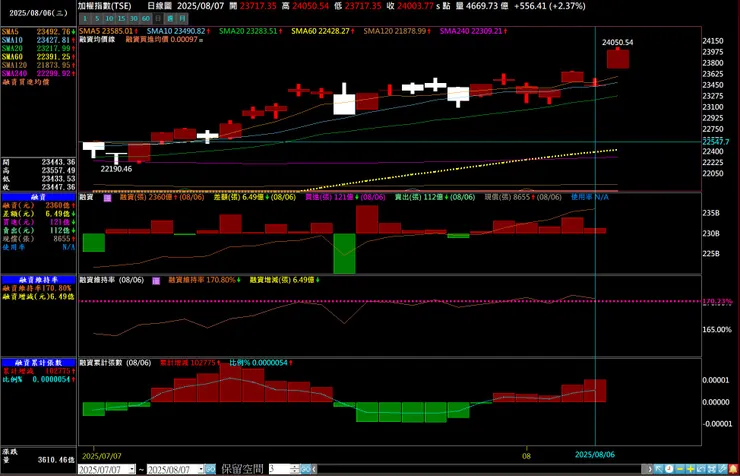Click the 加權指數(TSE) chart title

(x=105, y=6)
